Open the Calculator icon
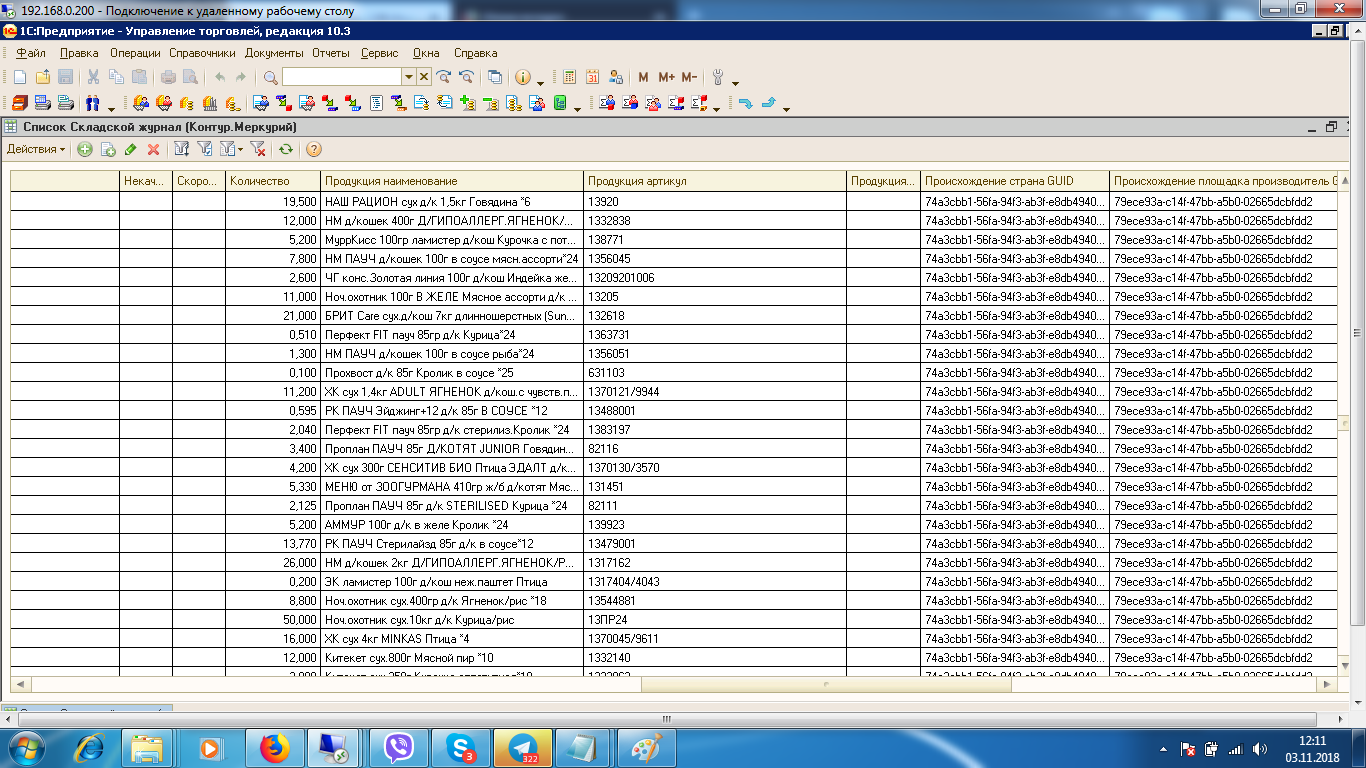 (569, 77)
